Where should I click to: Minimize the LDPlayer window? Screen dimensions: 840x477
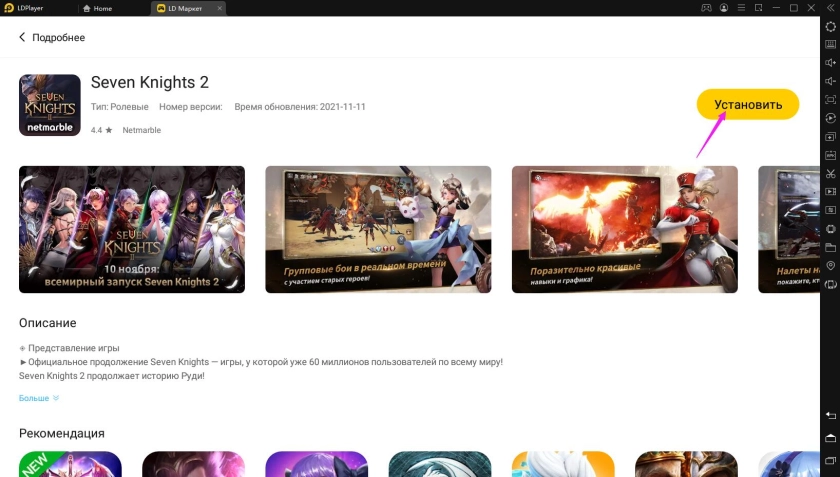coord(776,8)
